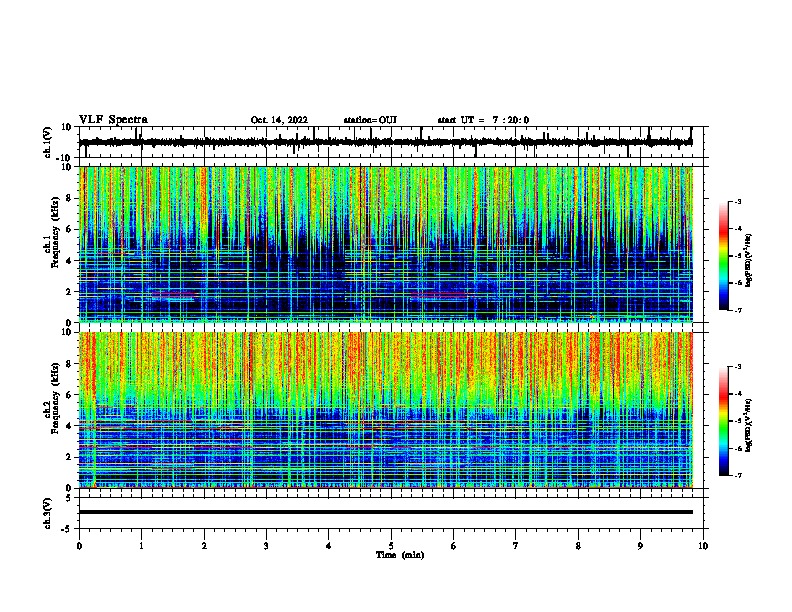Click the upper log(PSD) color bar title

[749, 261]
